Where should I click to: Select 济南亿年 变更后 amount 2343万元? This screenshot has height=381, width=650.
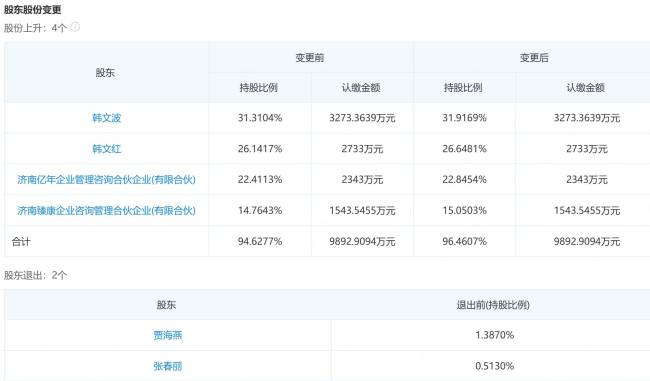[x=587, y=180]
